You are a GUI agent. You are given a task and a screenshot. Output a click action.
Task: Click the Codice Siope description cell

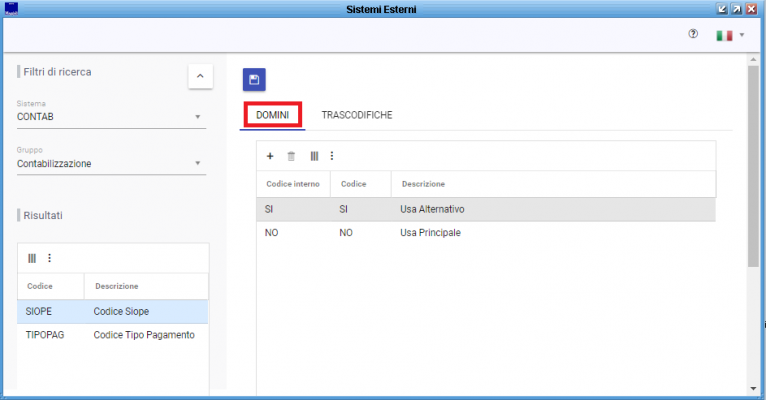click(121, 312)
